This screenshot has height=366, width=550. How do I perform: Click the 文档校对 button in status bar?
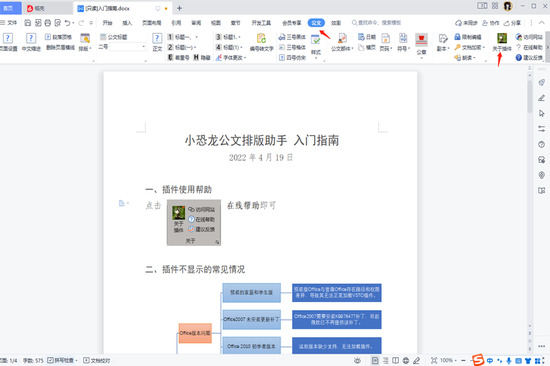tap(97, 360)
